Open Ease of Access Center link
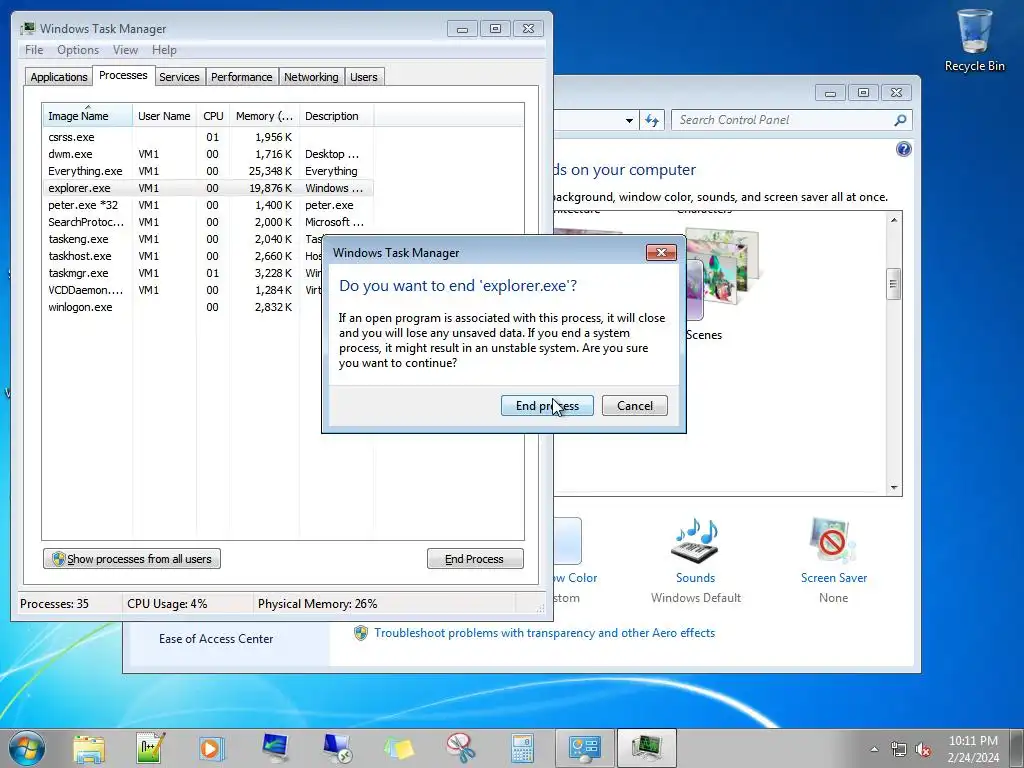The width and height of the screenshot is (1024, 768). [x=216, y=639]
